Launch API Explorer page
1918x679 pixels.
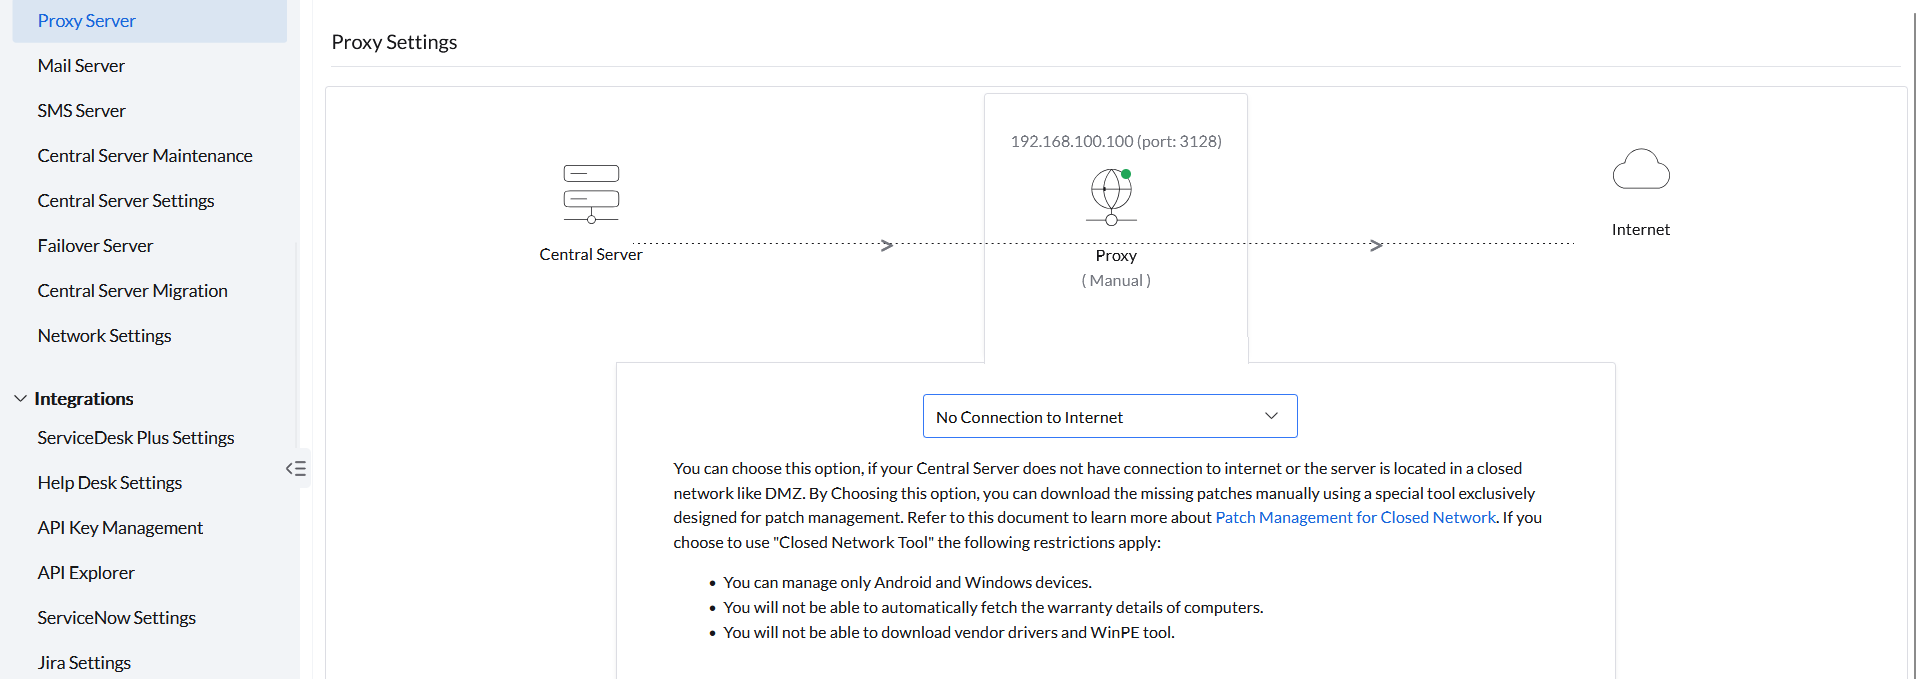[x=86, y=573]
